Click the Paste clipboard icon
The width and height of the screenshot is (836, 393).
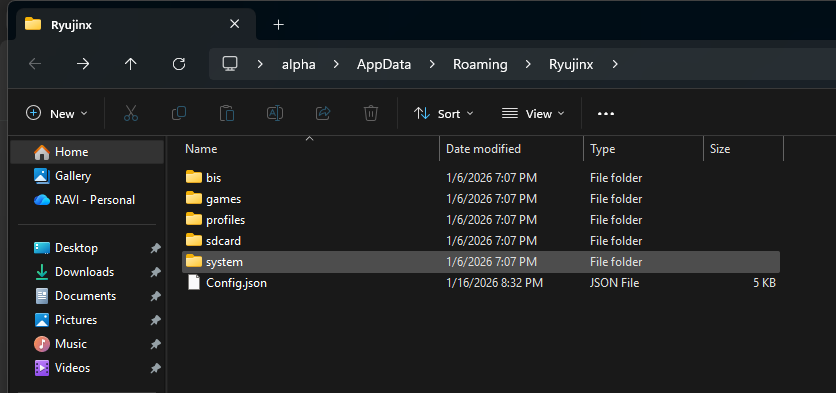(x=227, y=113)
